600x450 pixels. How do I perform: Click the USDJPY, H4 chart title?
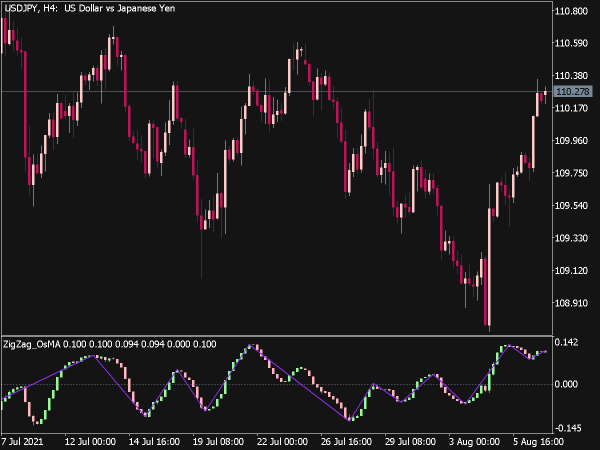click(90, 8)
